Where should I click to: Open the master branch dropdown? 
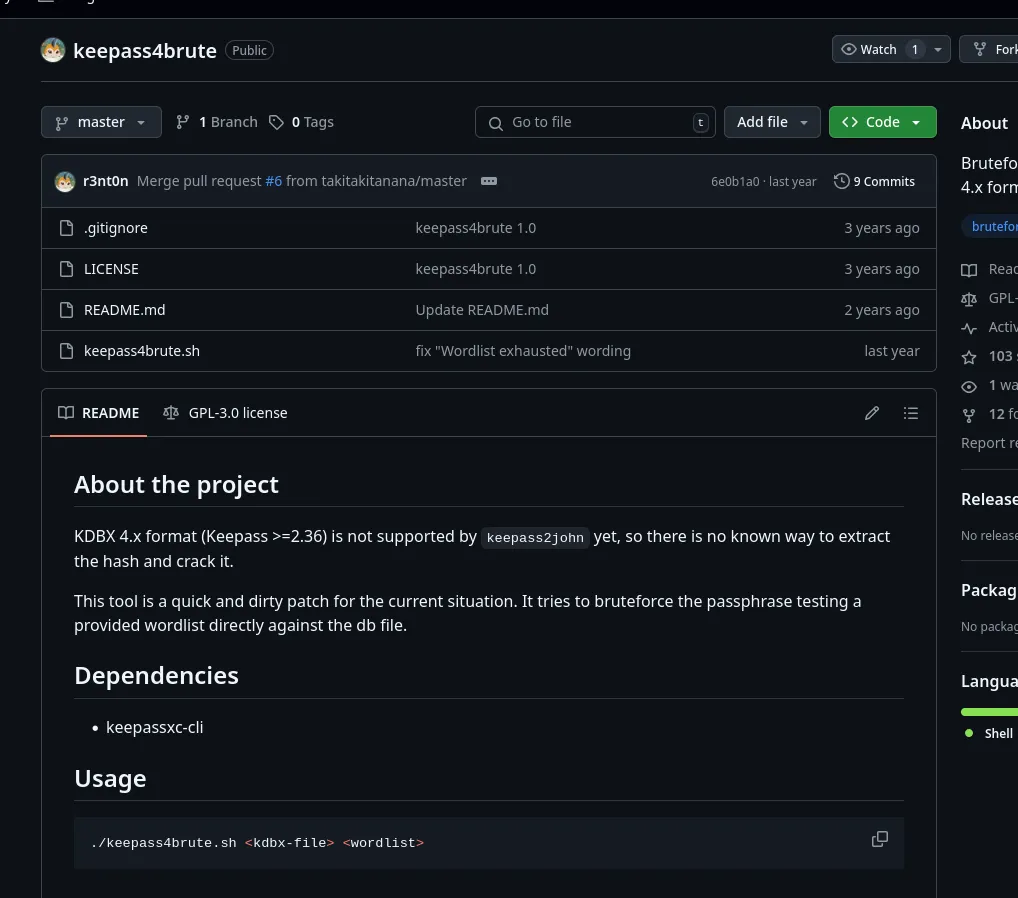click(101, 122)
